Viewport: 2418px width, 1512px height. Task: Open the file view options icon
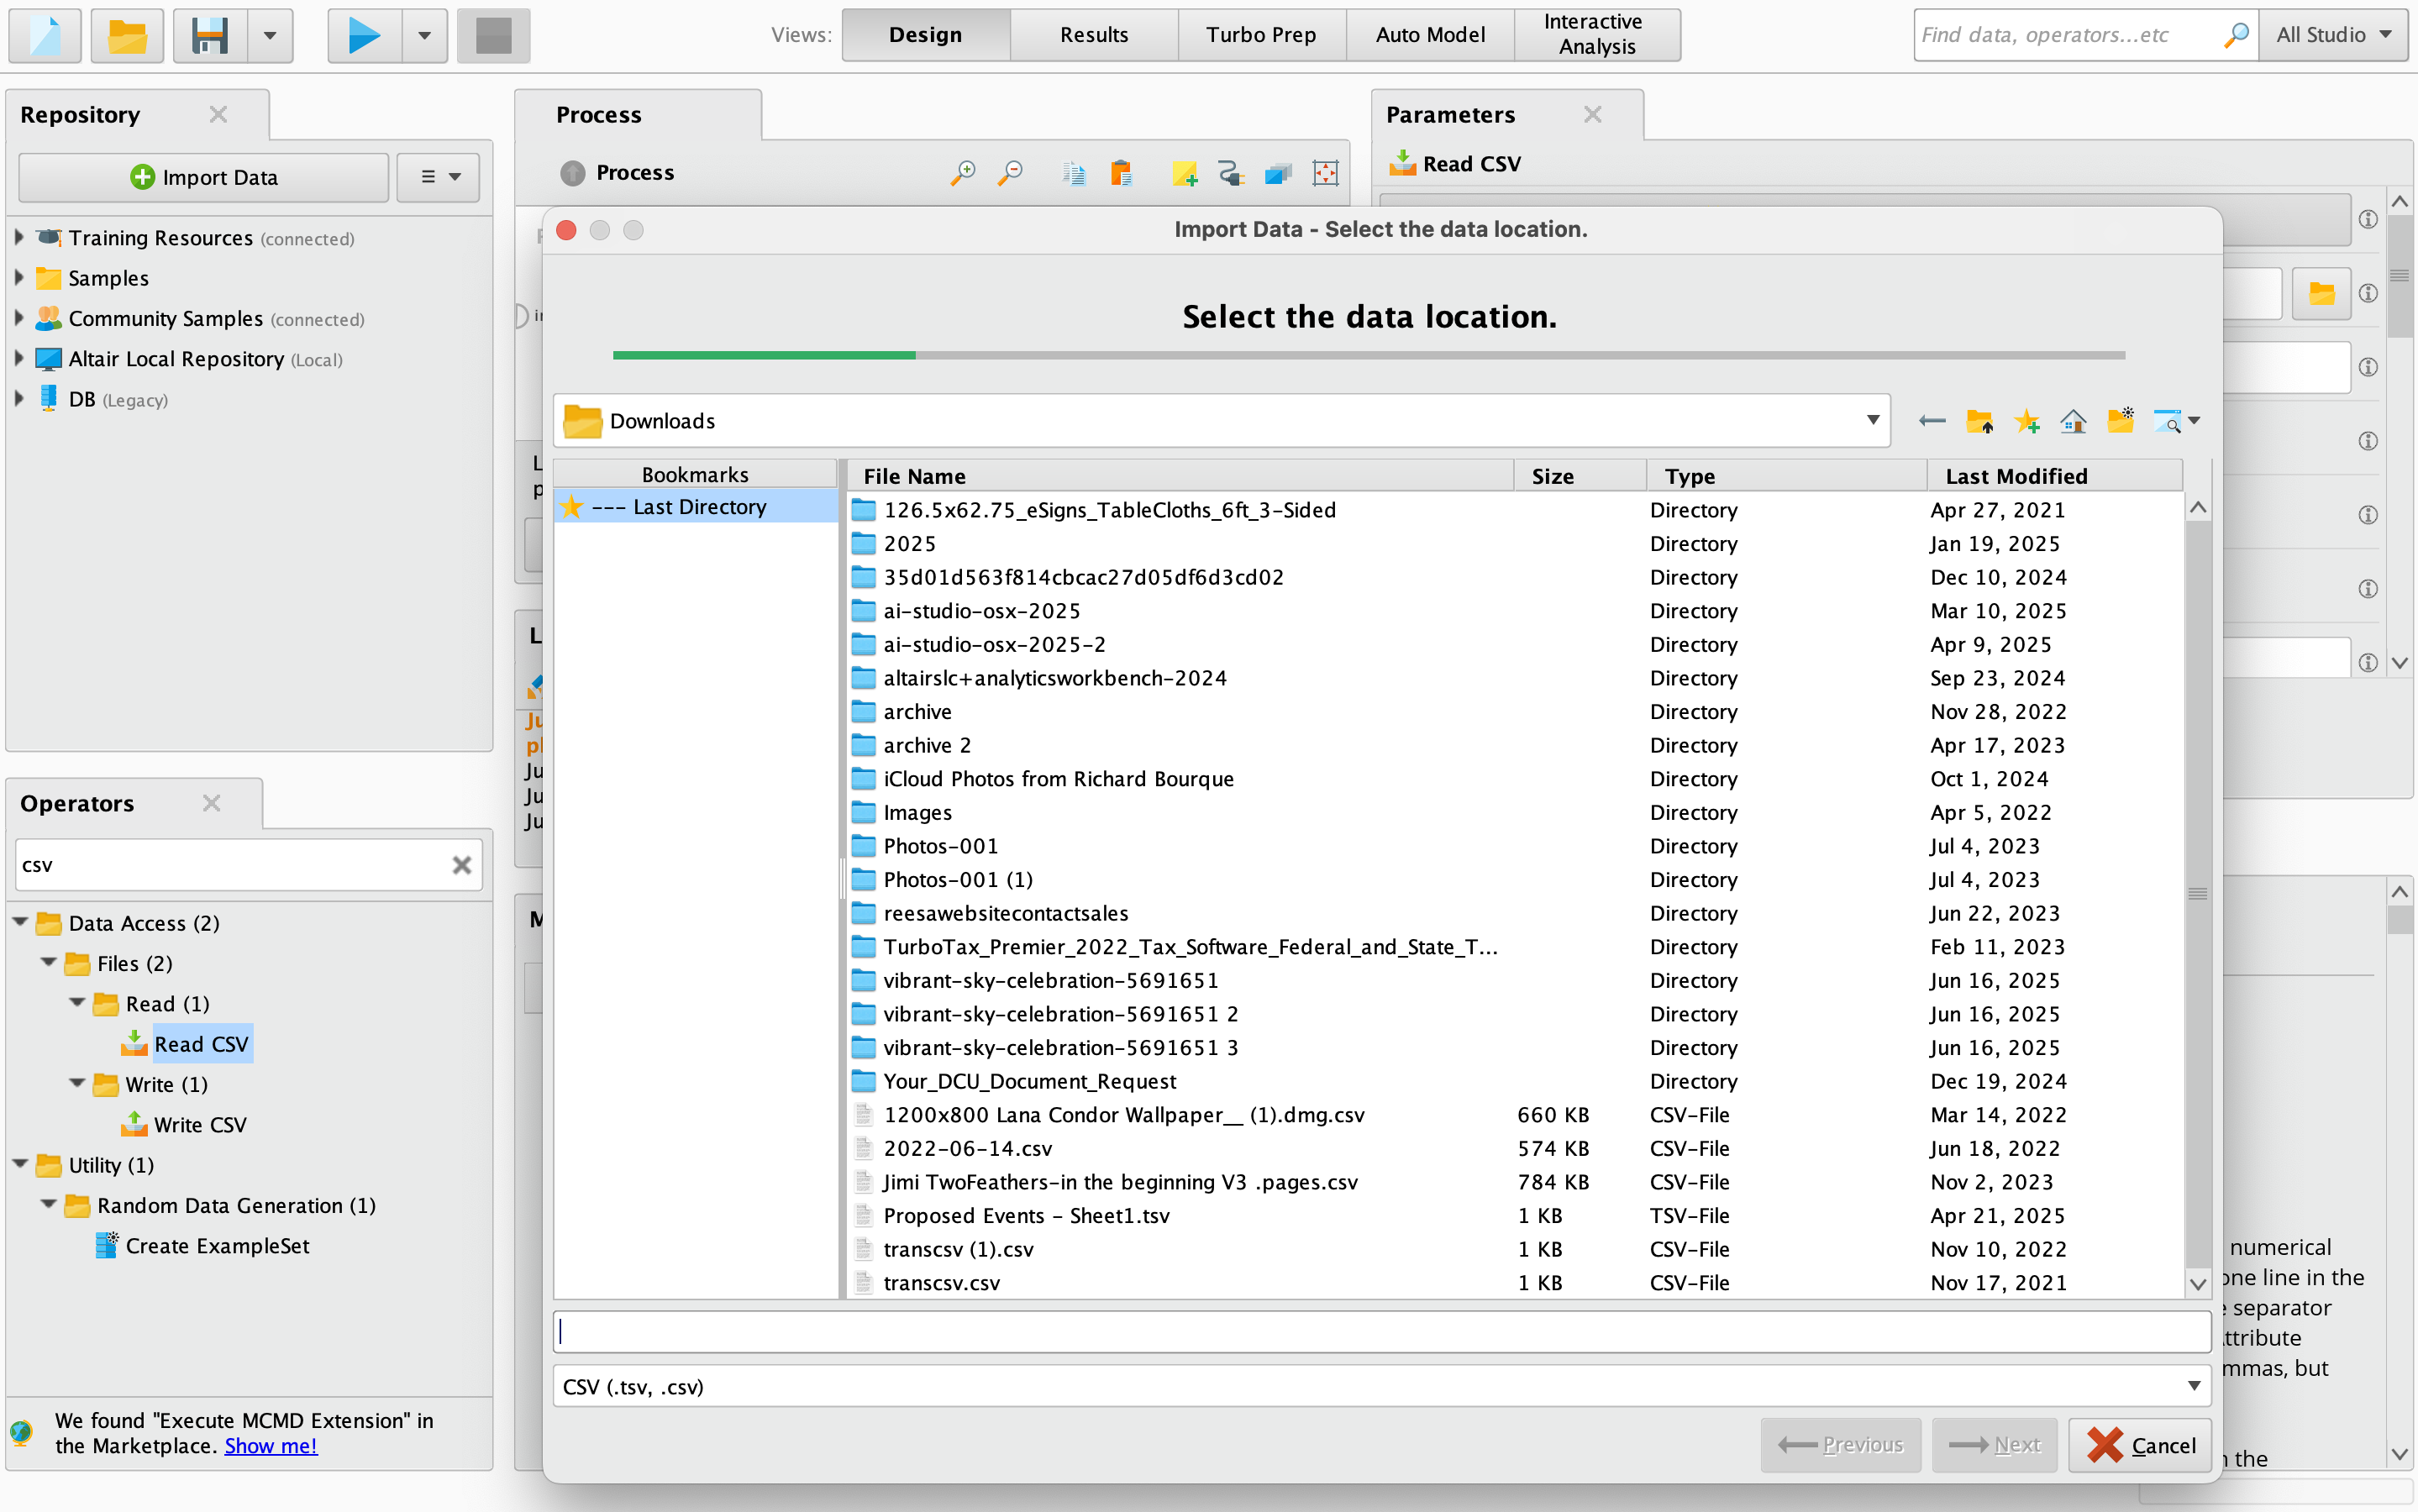click(x=2176, y=421)
